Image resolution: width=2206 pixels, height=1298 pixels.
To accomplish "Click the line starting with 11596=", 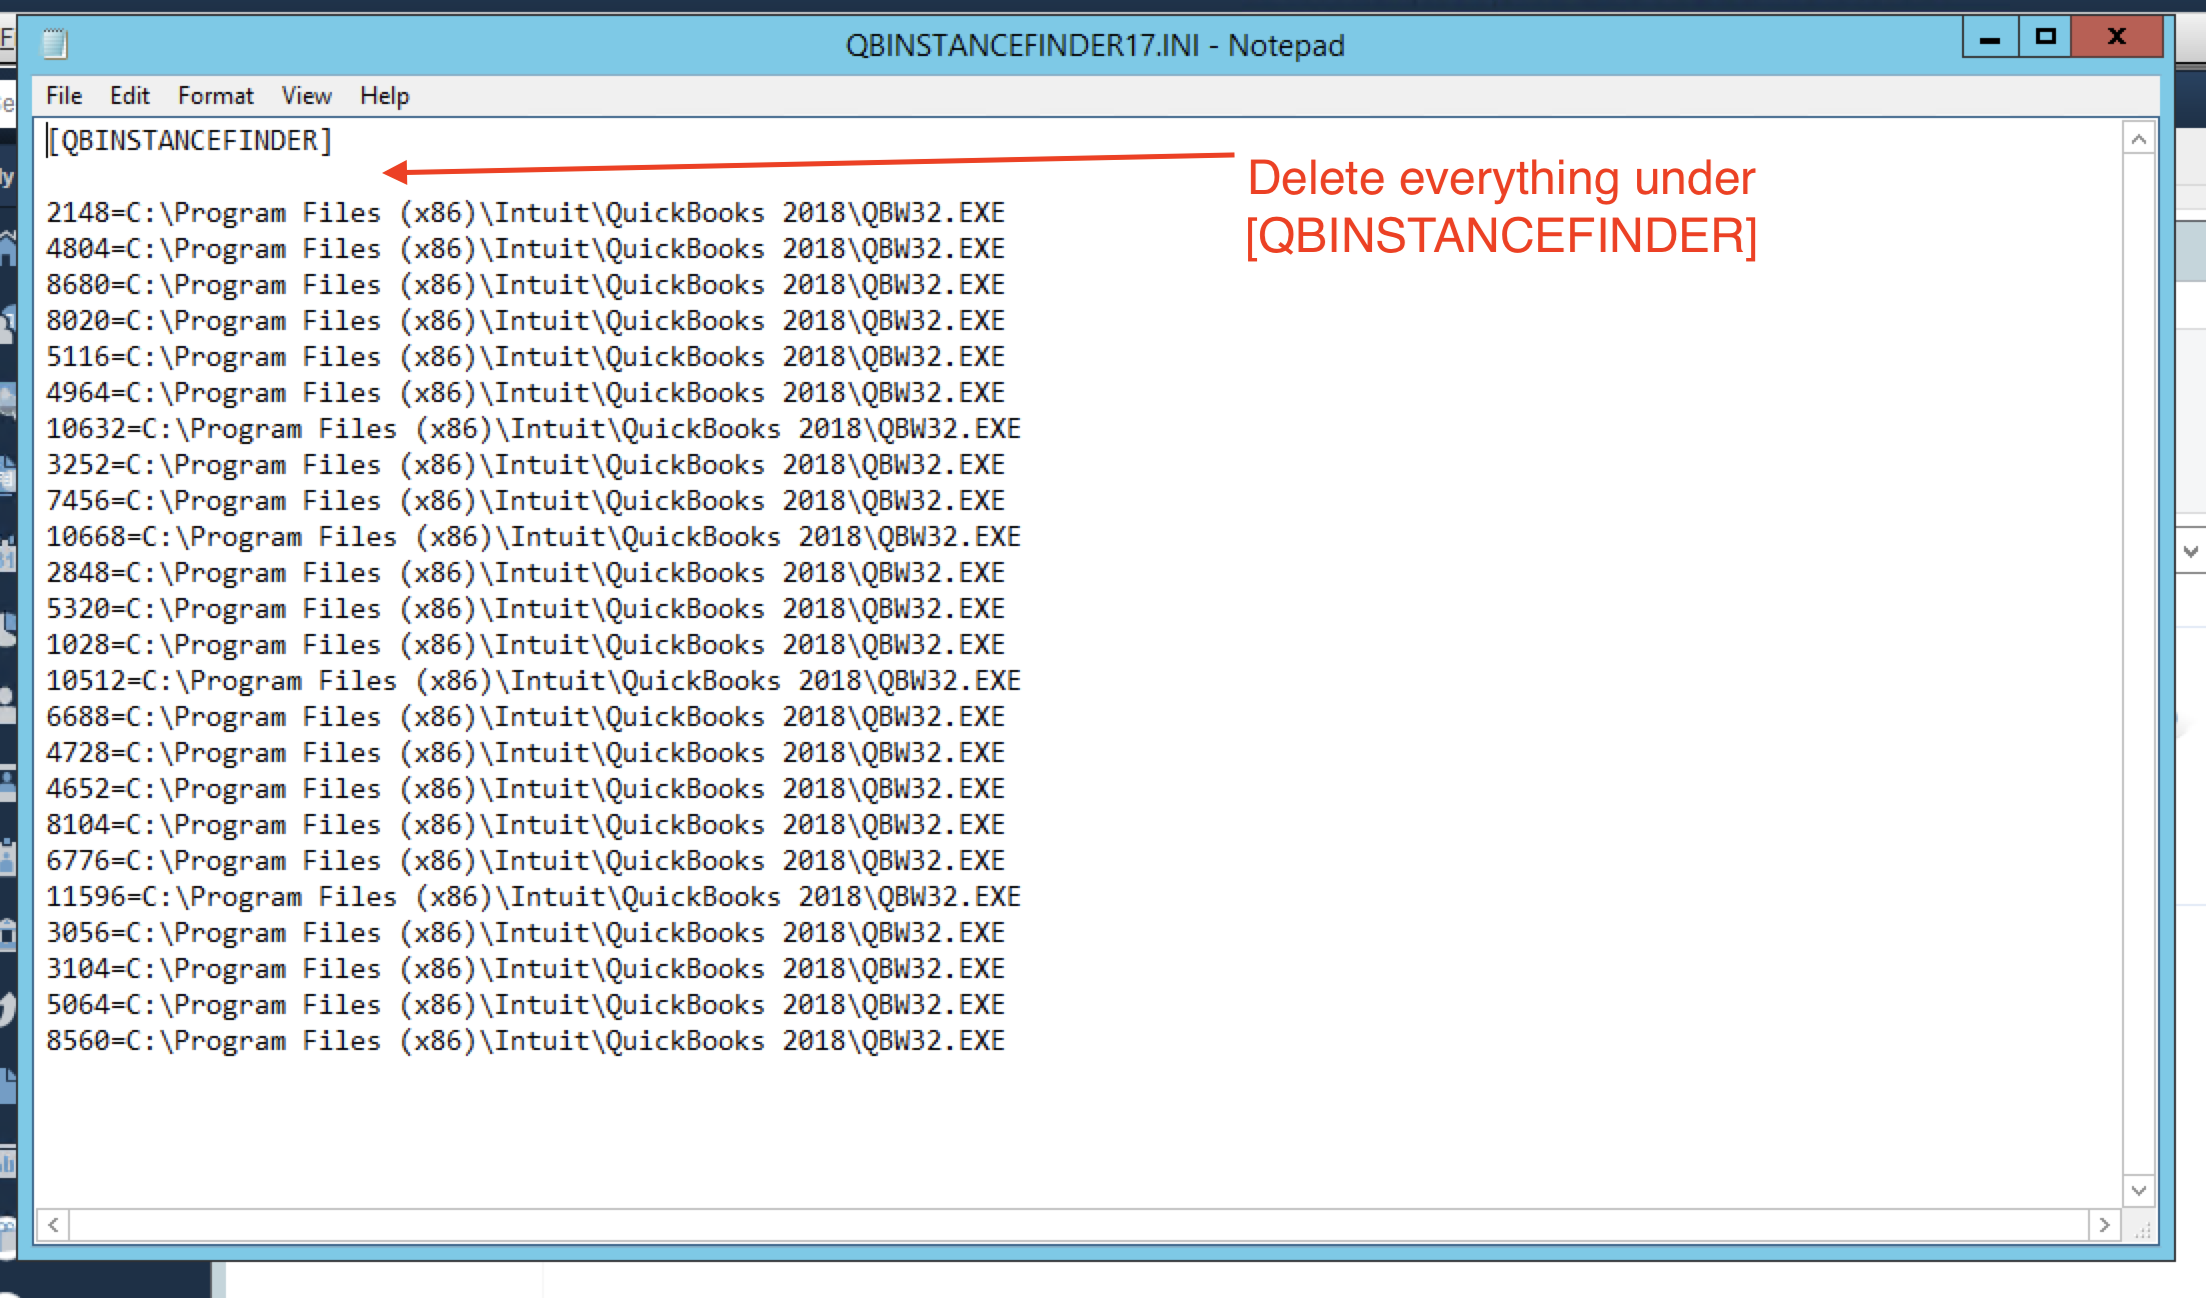I will (x=534, y=897).
